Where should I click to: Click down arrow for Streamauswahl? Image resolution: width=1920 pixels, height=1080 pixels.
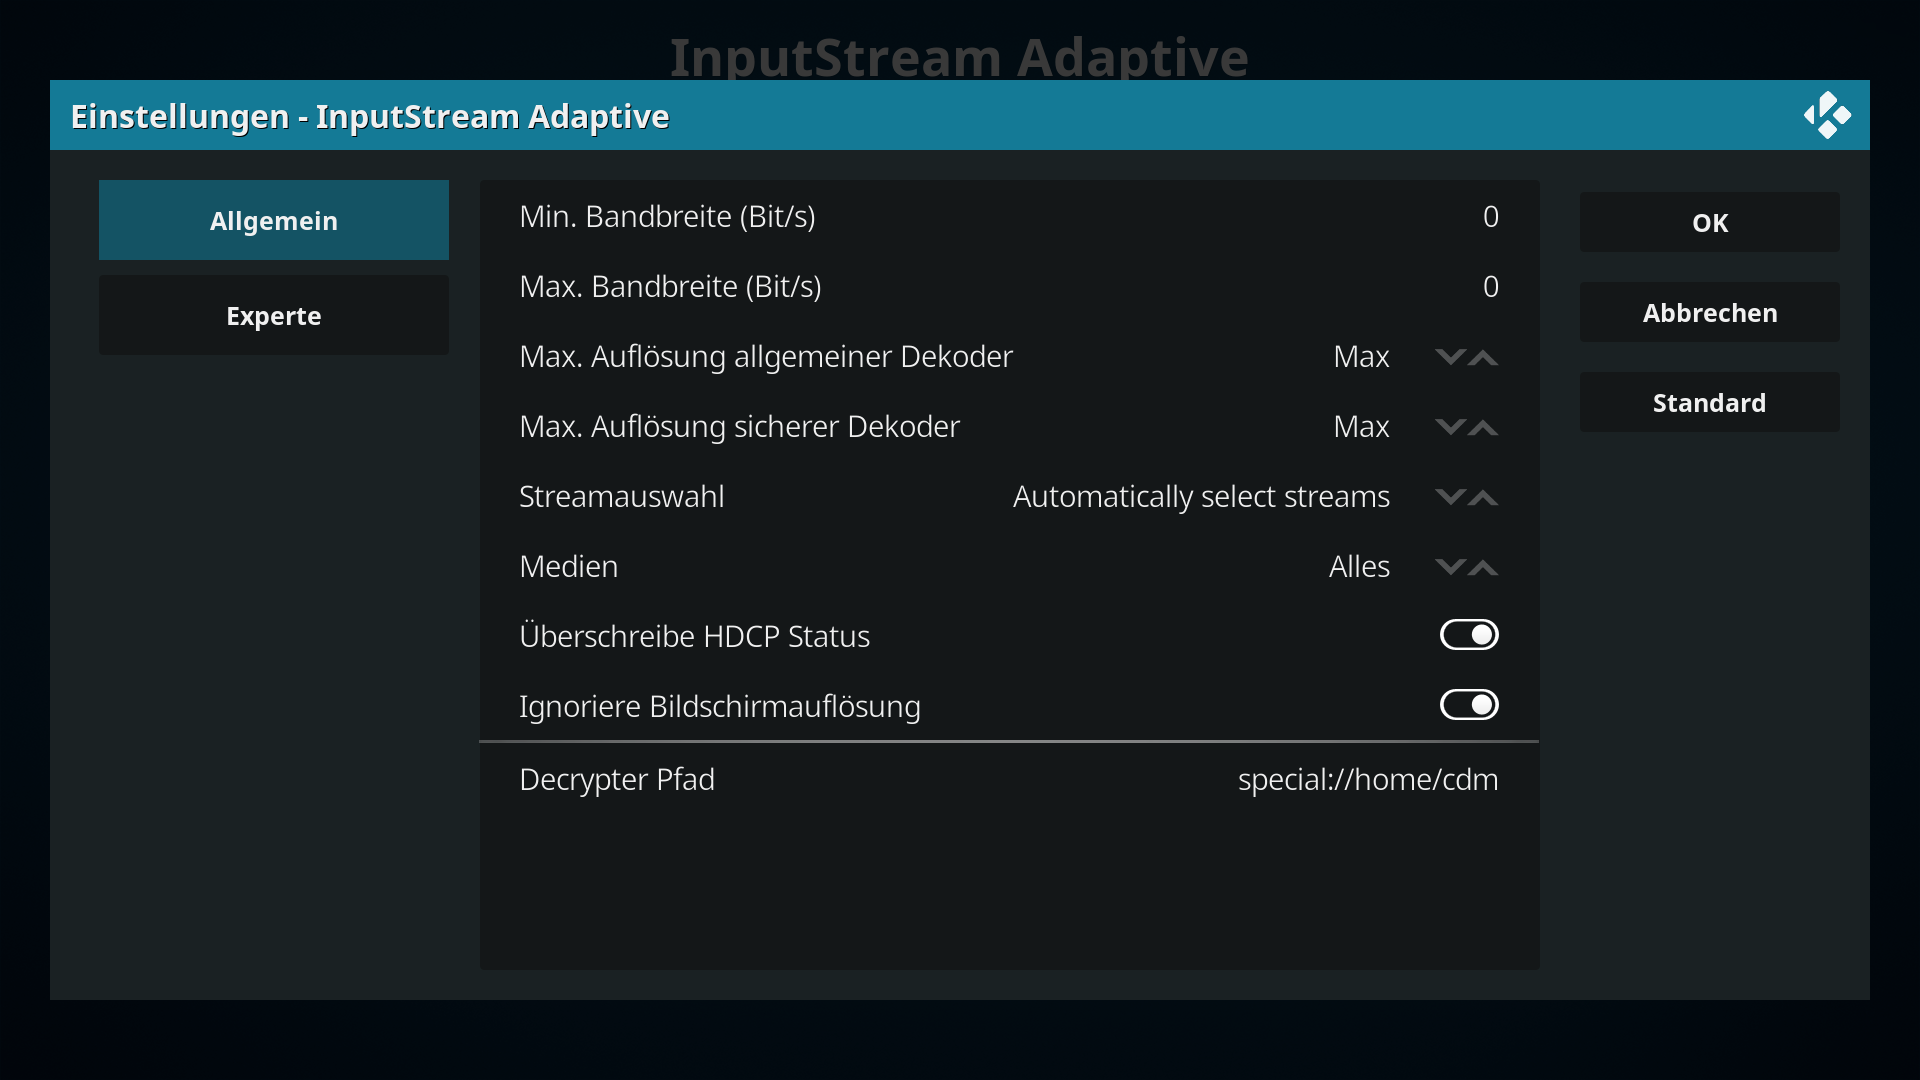tap(1450, 497)
